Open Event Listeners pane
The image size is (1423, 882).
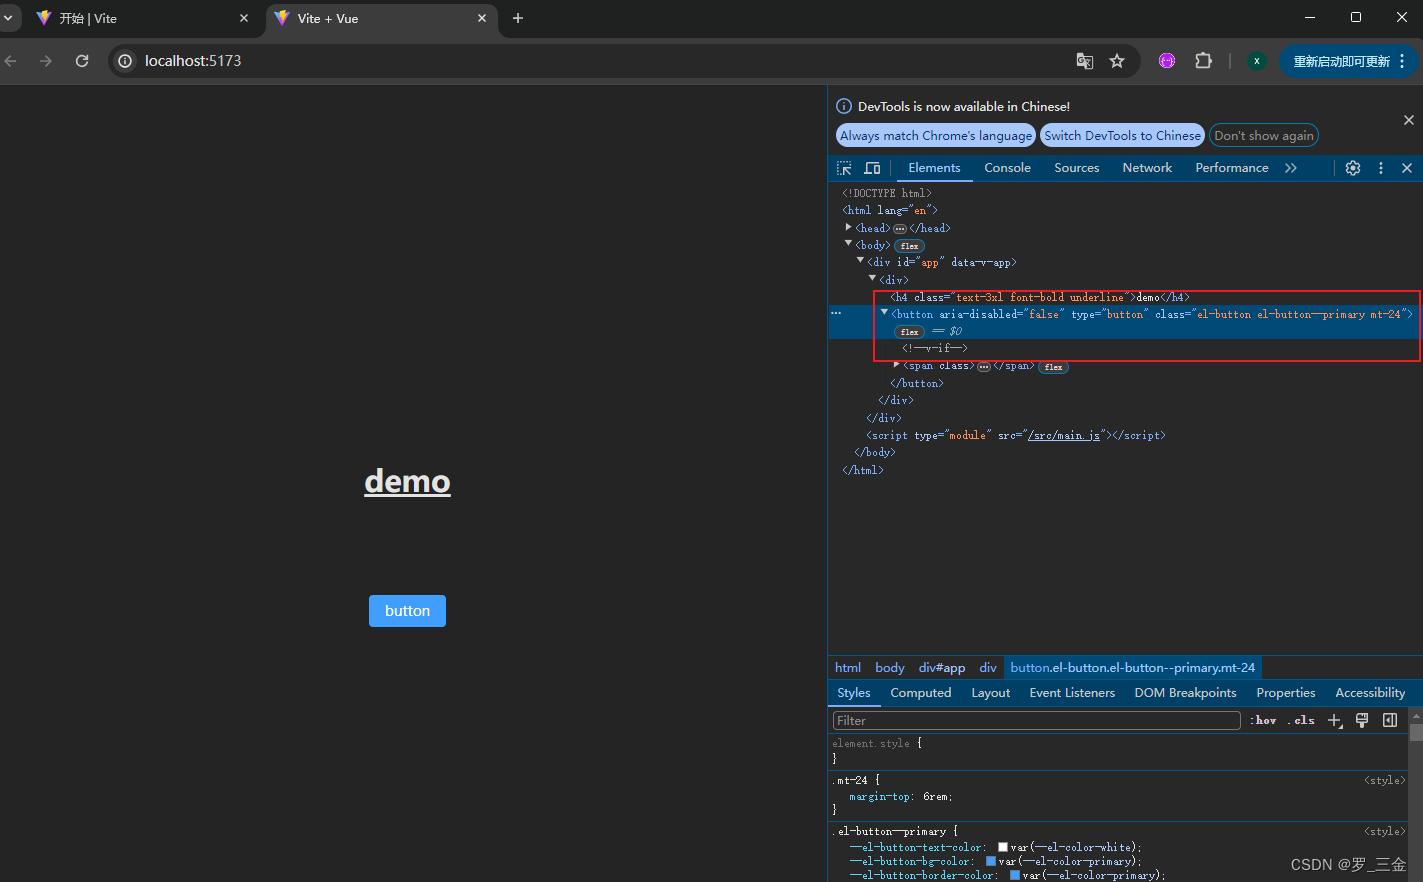click(x=1072, y=693)
